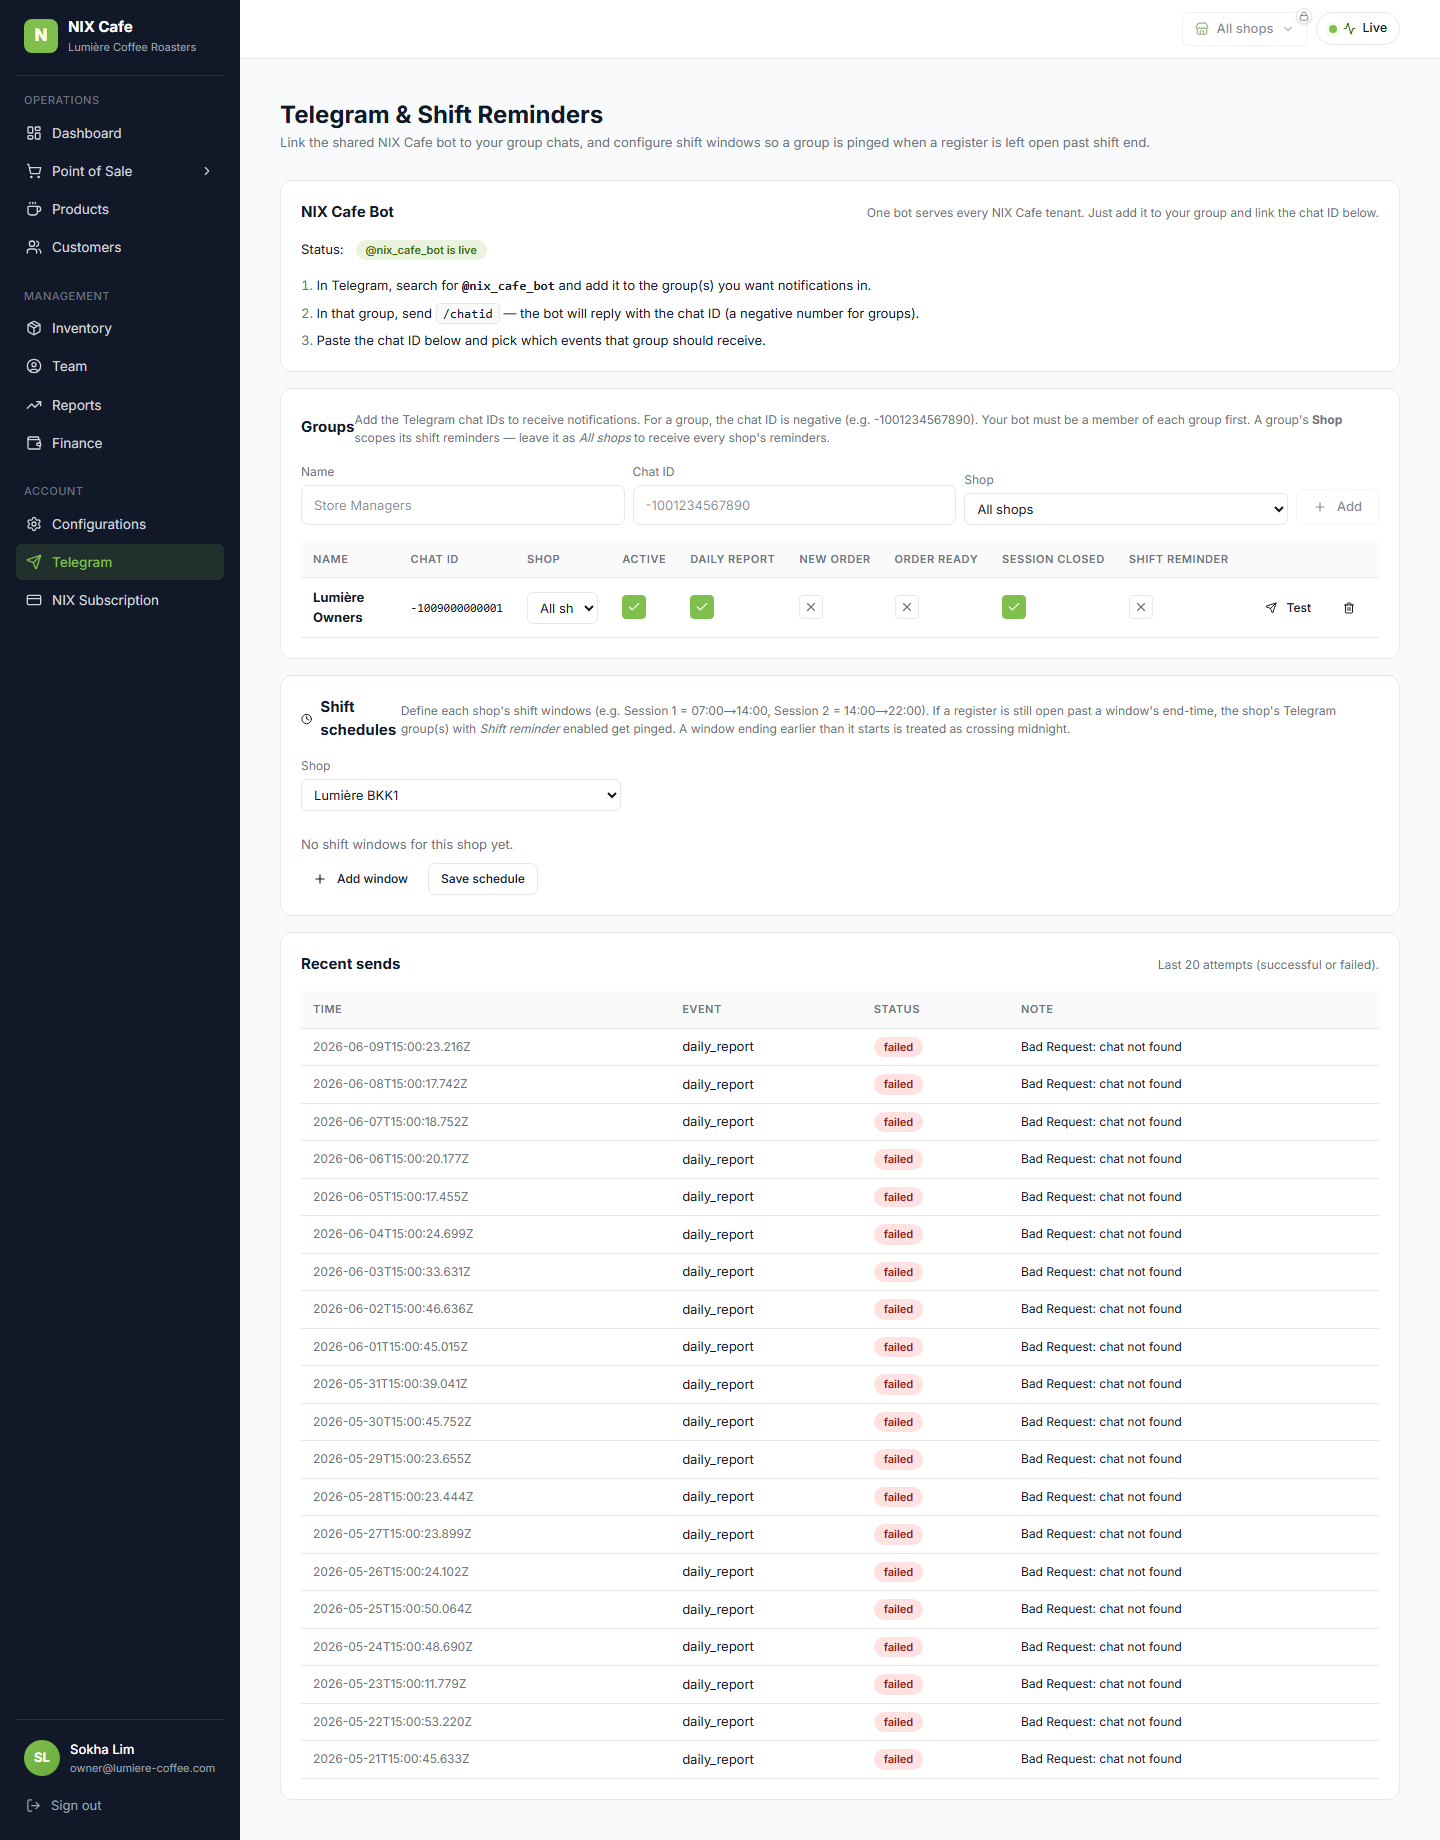Enable Order Ready for Lumière Owners

coord(907,607)
